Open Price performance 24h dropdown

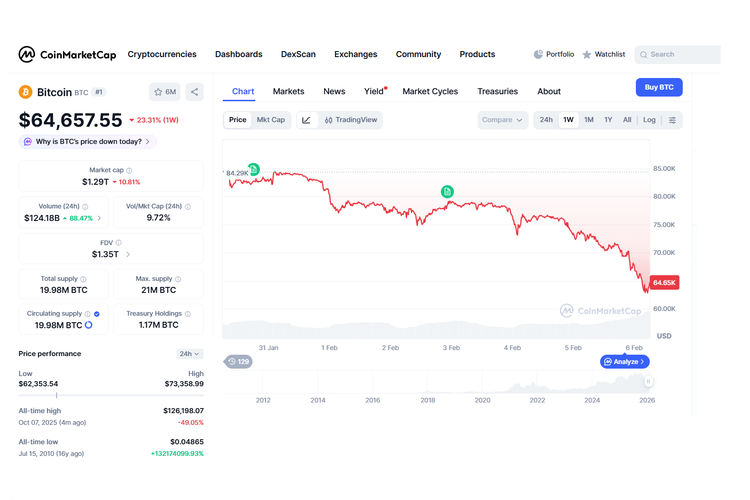click(189, 354)
